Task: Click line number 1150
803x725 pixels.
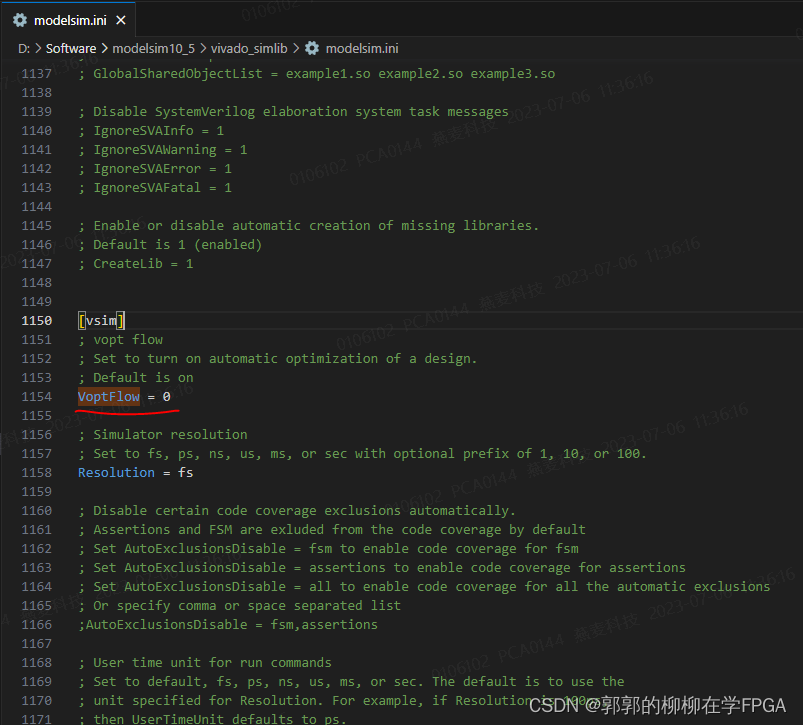Action: 36,320
